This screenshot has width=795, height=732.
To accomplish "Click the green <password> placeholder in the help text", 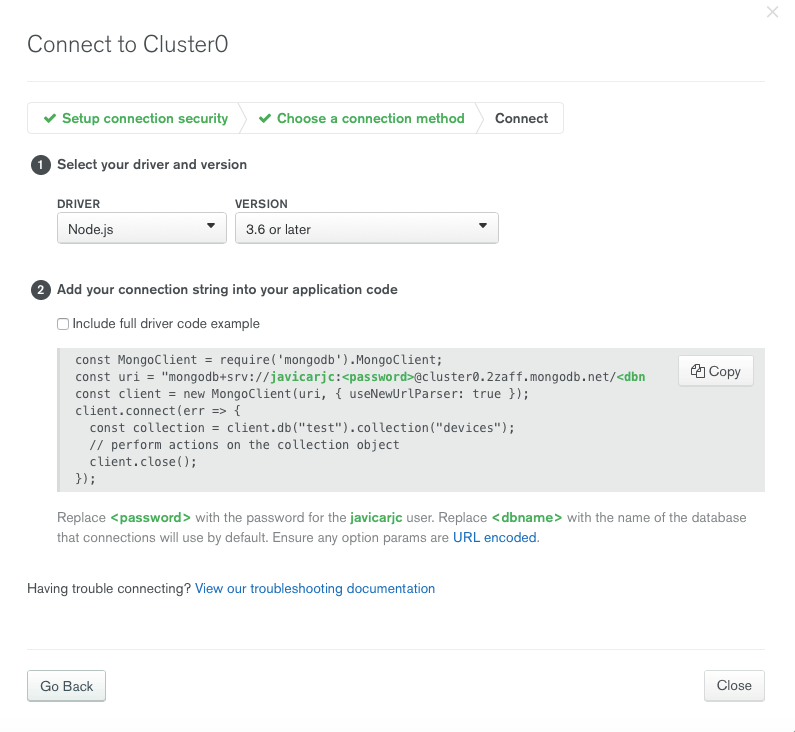I will point(150,518).
